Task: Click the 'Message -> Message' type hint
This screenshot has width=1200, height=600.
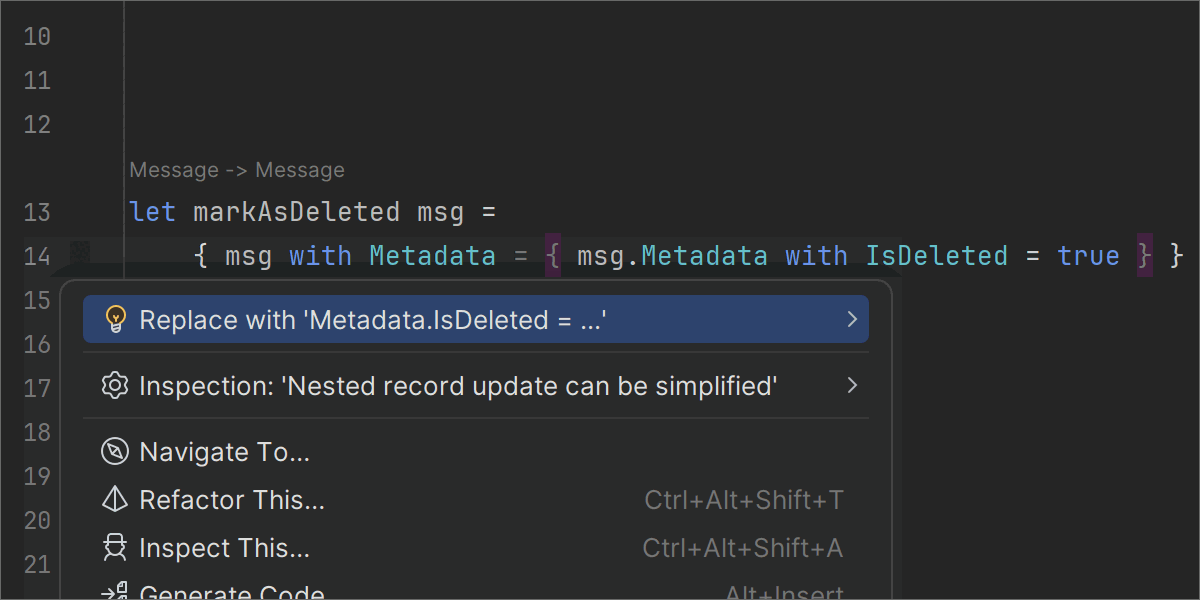Action: click(237, 170)
